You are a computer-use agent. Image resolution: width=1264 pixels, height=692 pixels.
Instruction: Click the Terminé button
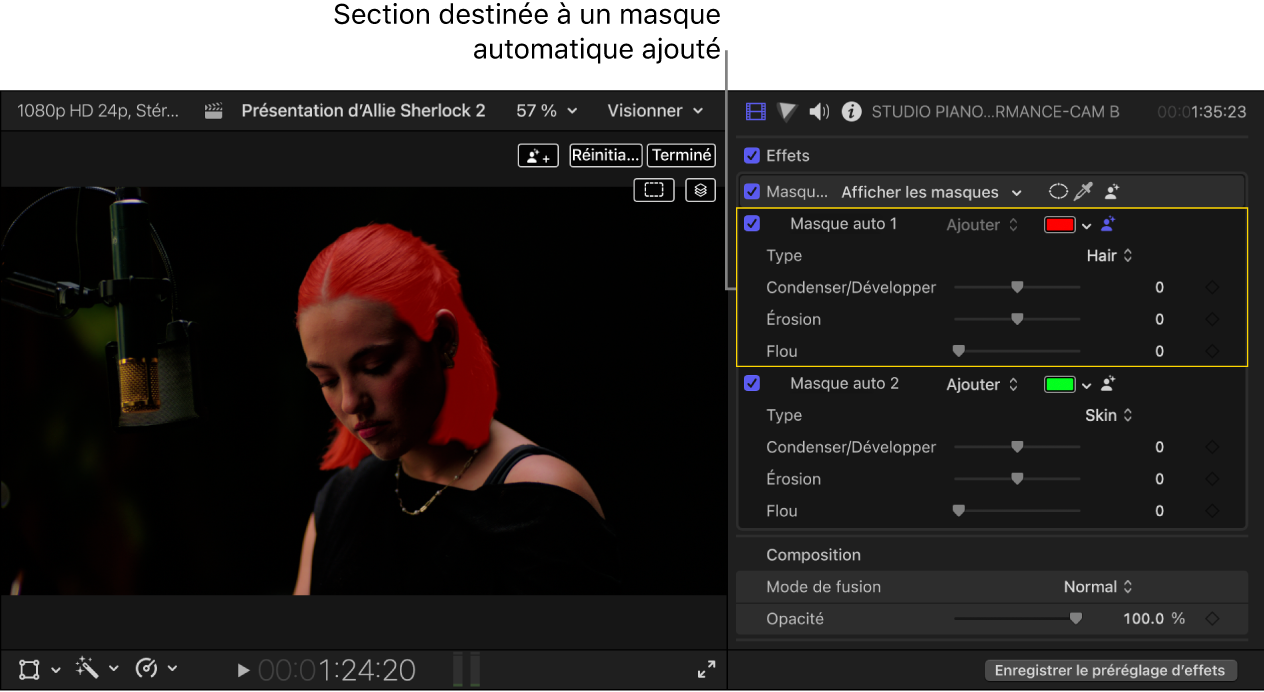[x=682, y=155]
